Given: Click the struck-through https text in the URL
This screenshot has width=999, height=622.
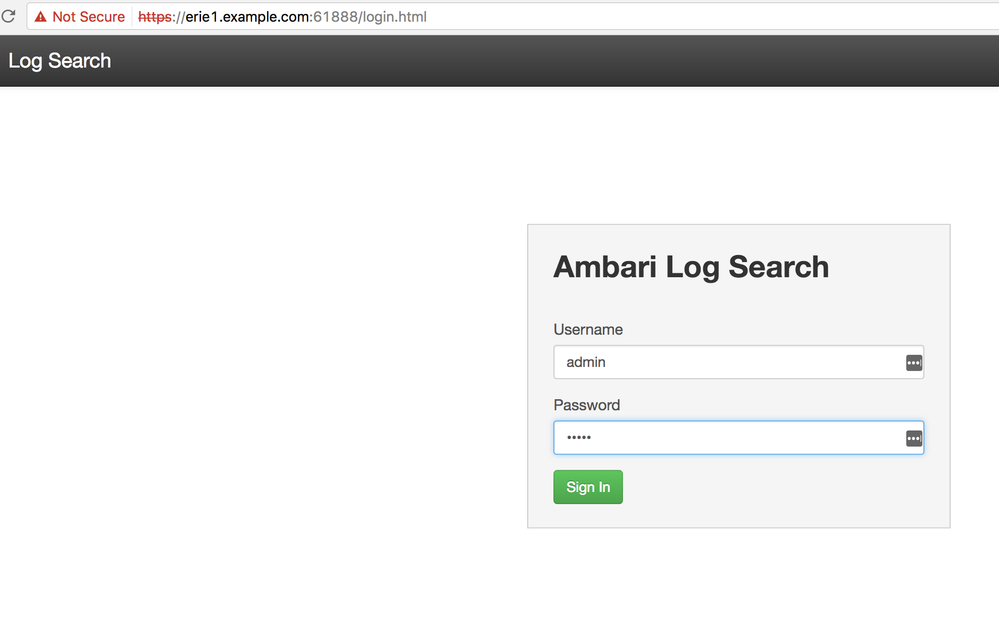Looking at the screenshot, I should [x=152, y=16].
